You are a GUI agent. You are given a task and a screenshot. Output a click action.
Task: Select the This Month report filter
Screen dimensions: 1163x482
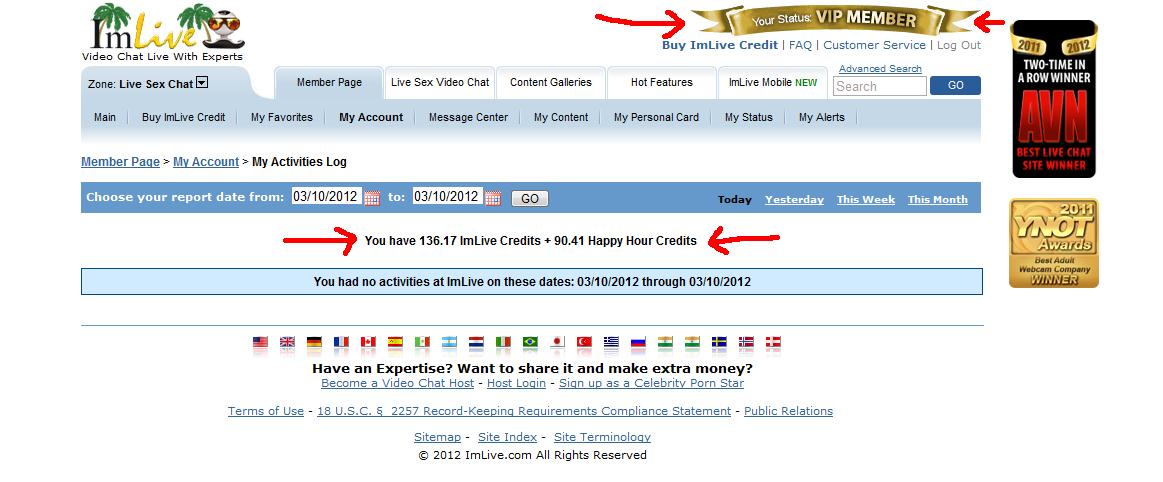click(938, 199)
